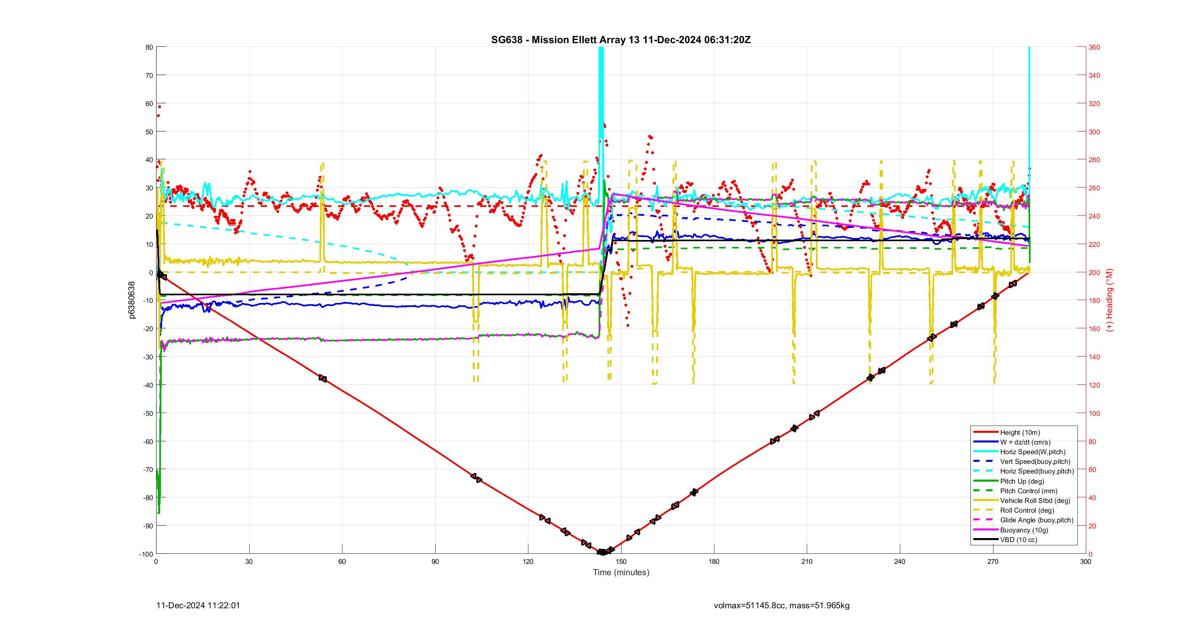Click the 'volmax=51145.8cc, mass=51.965kg' footer text
This screenshot has width=1200, height=622.
pos(782,605)
